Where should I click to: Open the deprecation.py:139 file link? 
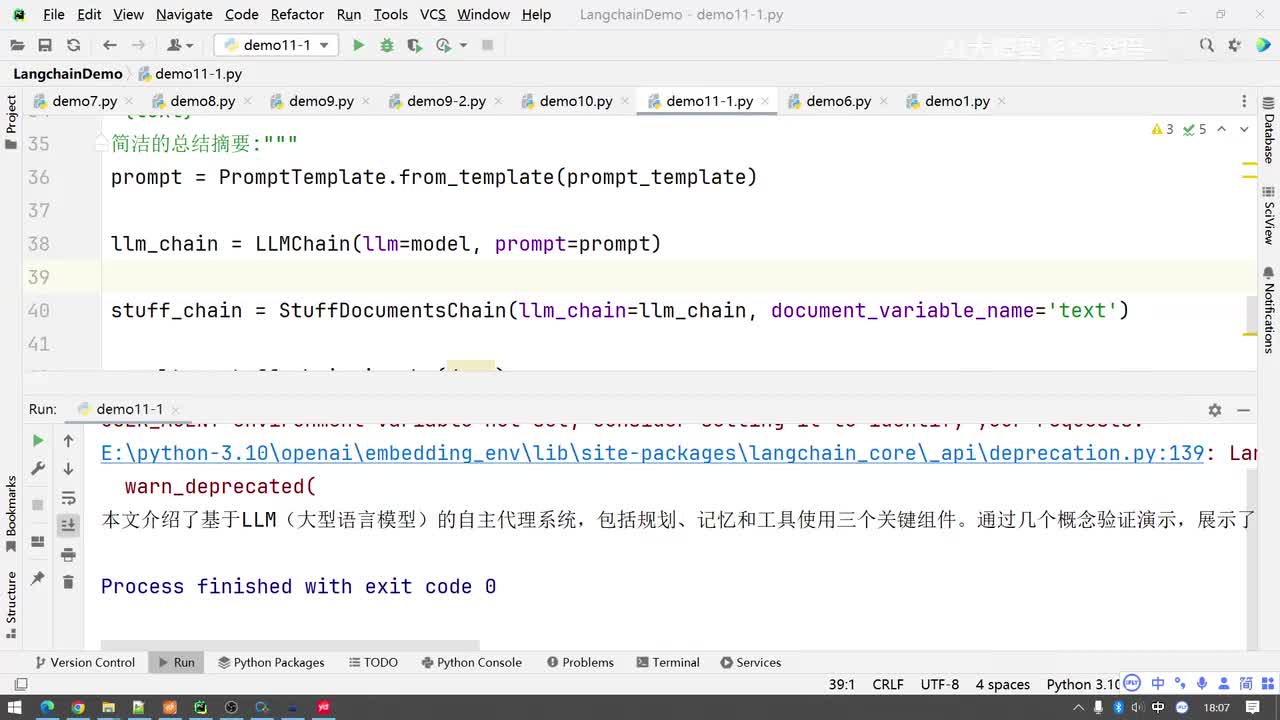(652, 453)
